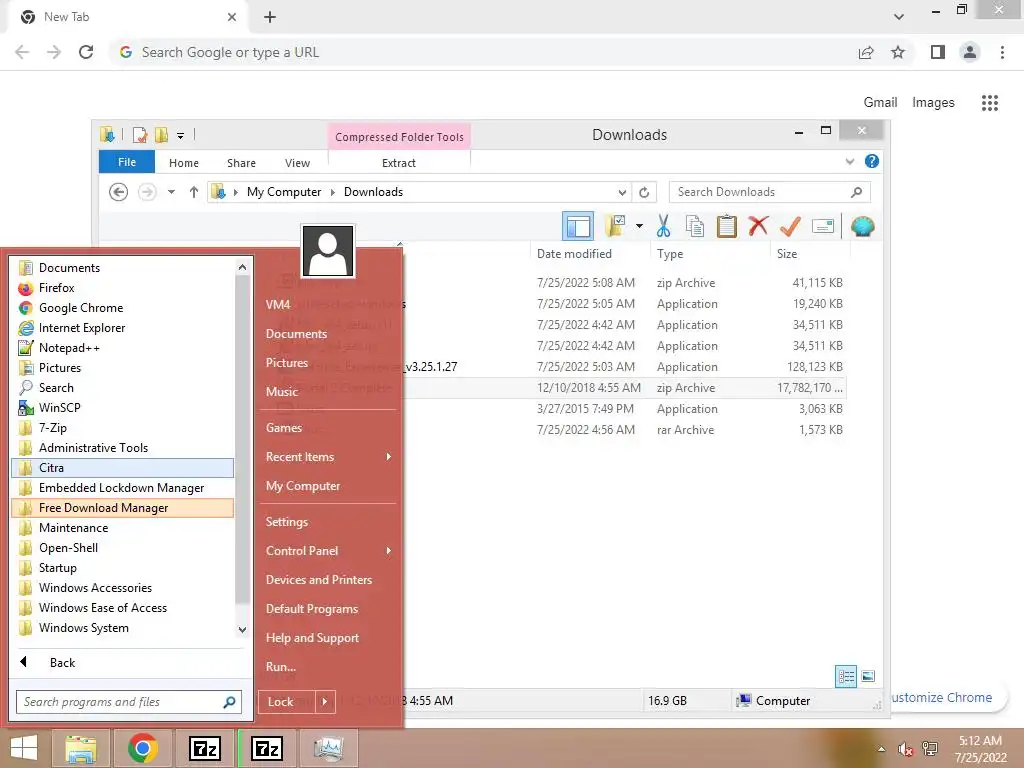Click the Chrome taskbar icon
This screenshot has width=1024, height=768.
143,748
